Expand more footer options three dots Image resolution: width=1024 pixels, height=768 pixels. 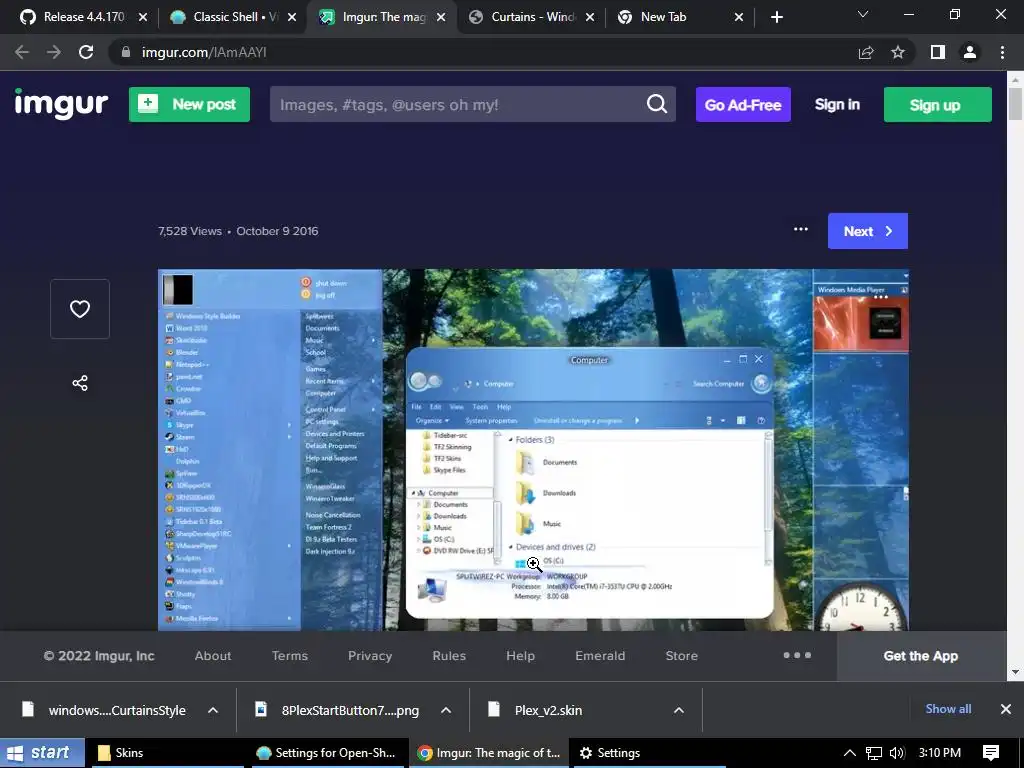tap(797, 655)
